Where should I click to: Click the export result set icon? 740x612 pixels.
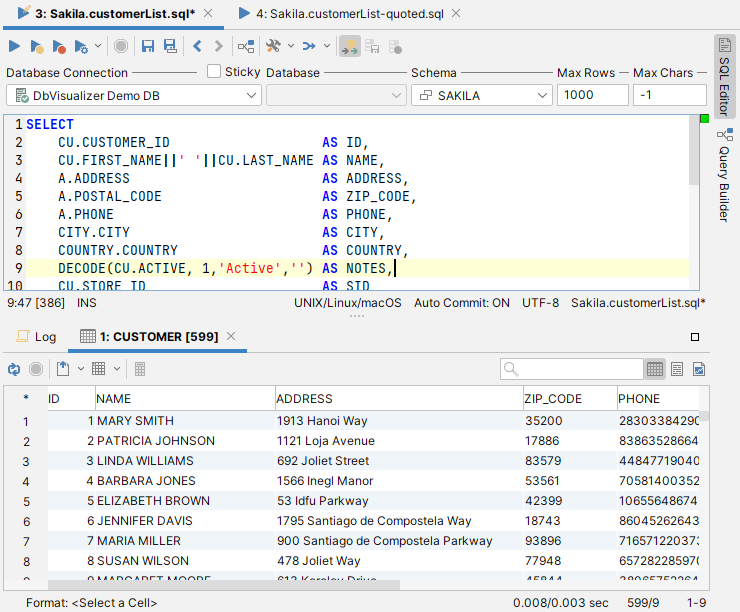coord(63,369)
